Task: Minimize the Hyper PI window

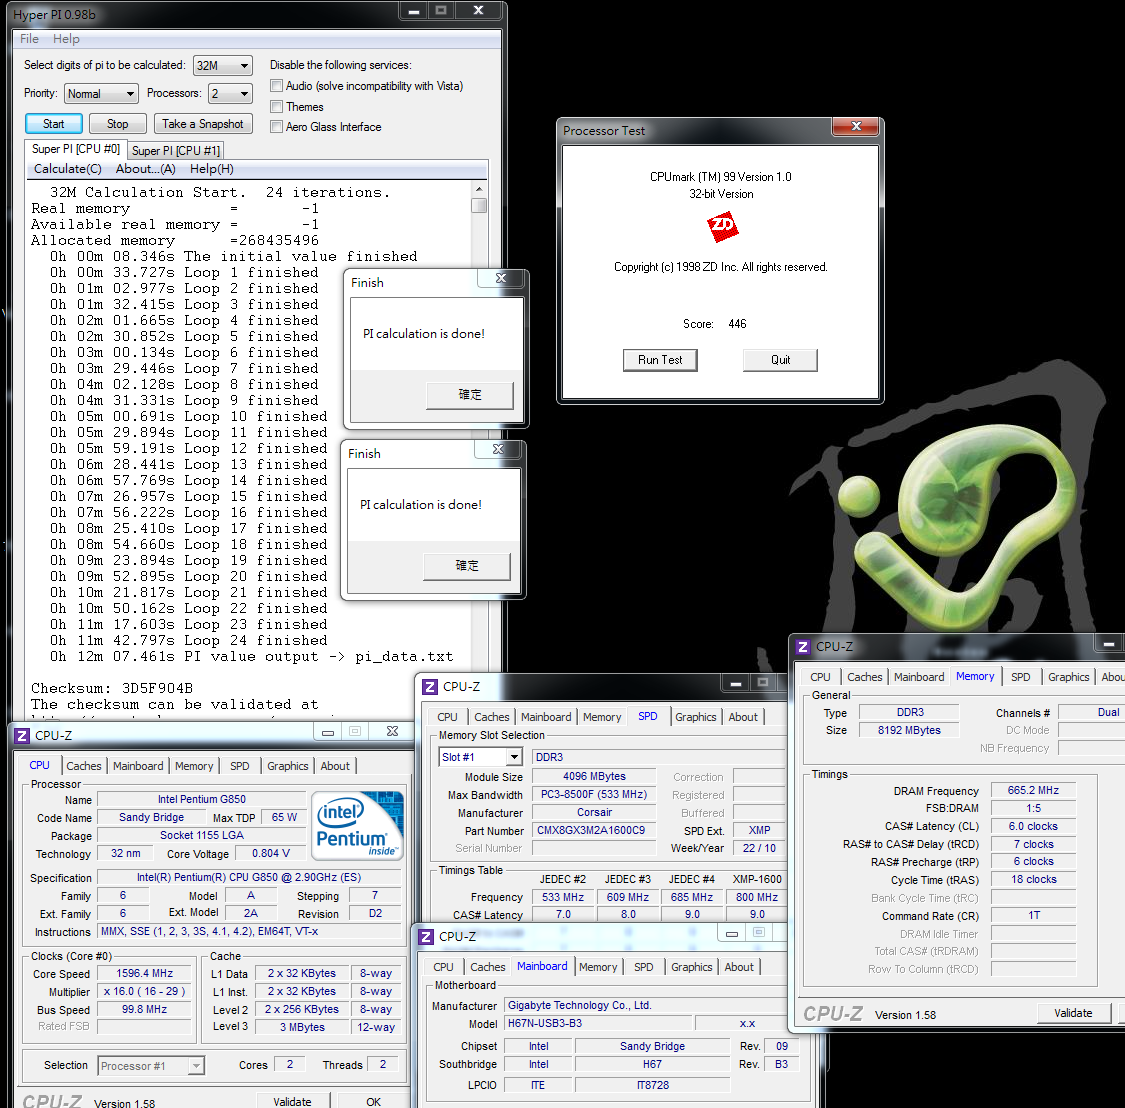Action: click(413, 11)
